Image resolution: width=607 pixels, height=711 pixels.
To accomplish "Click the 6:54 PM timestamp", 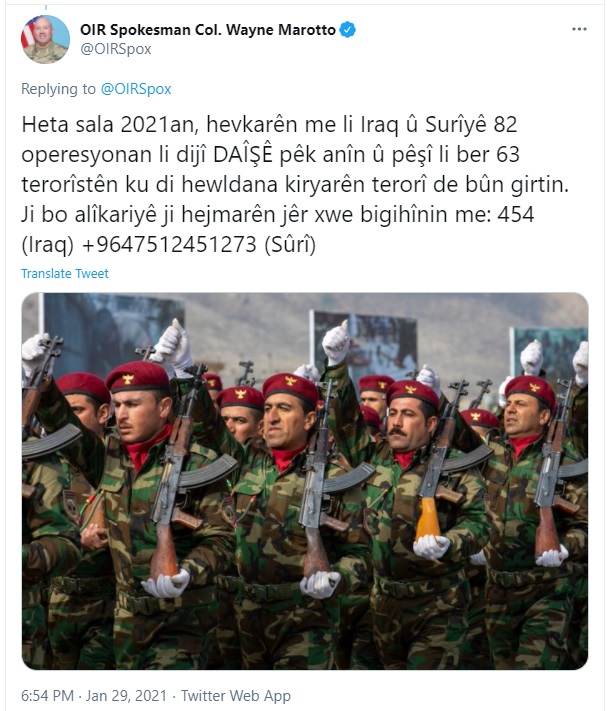I will coord(47,695).
